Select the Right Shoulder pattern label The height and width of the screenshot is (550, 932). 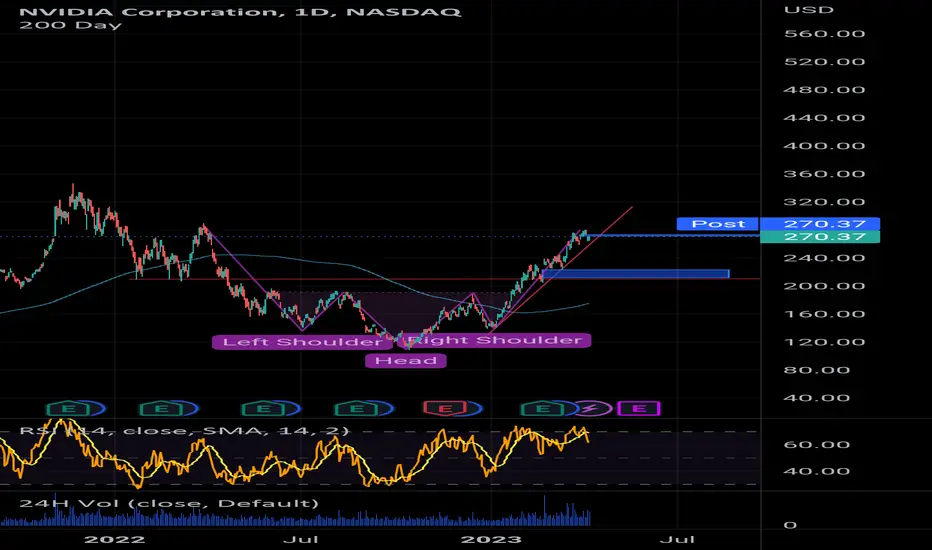pyautogui.click(x=495, y=340)
